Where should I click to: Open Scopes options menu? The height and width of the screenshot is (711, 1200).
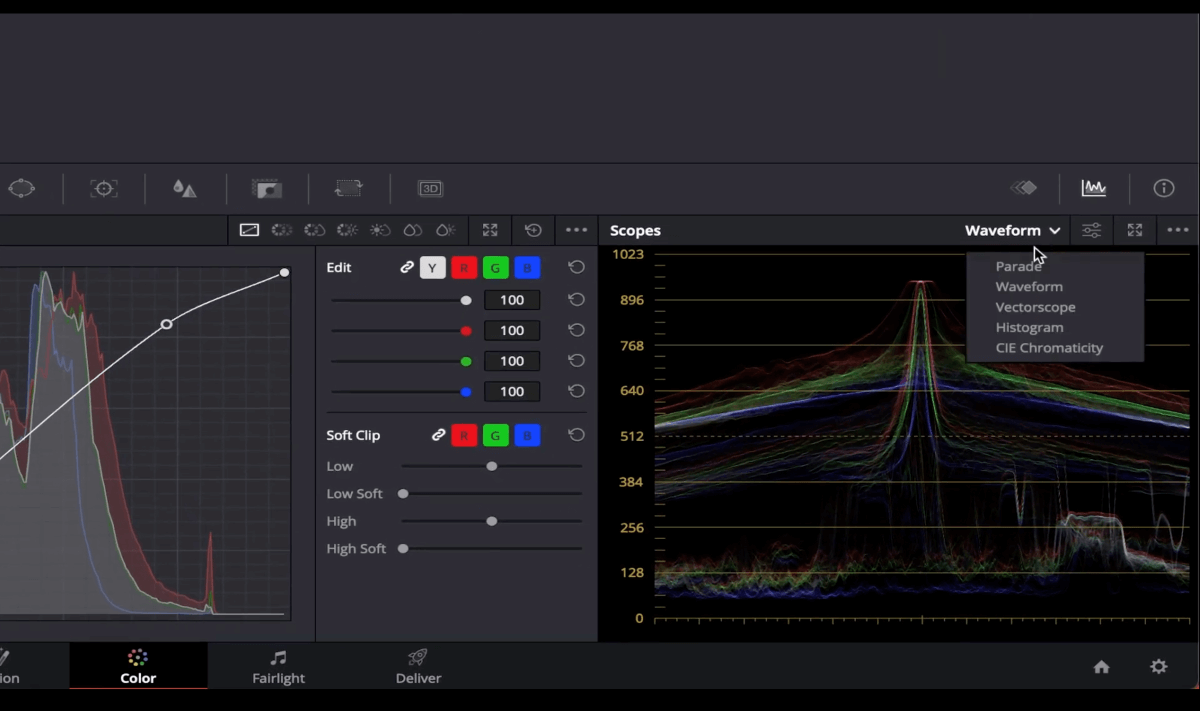click(1178, 230)
